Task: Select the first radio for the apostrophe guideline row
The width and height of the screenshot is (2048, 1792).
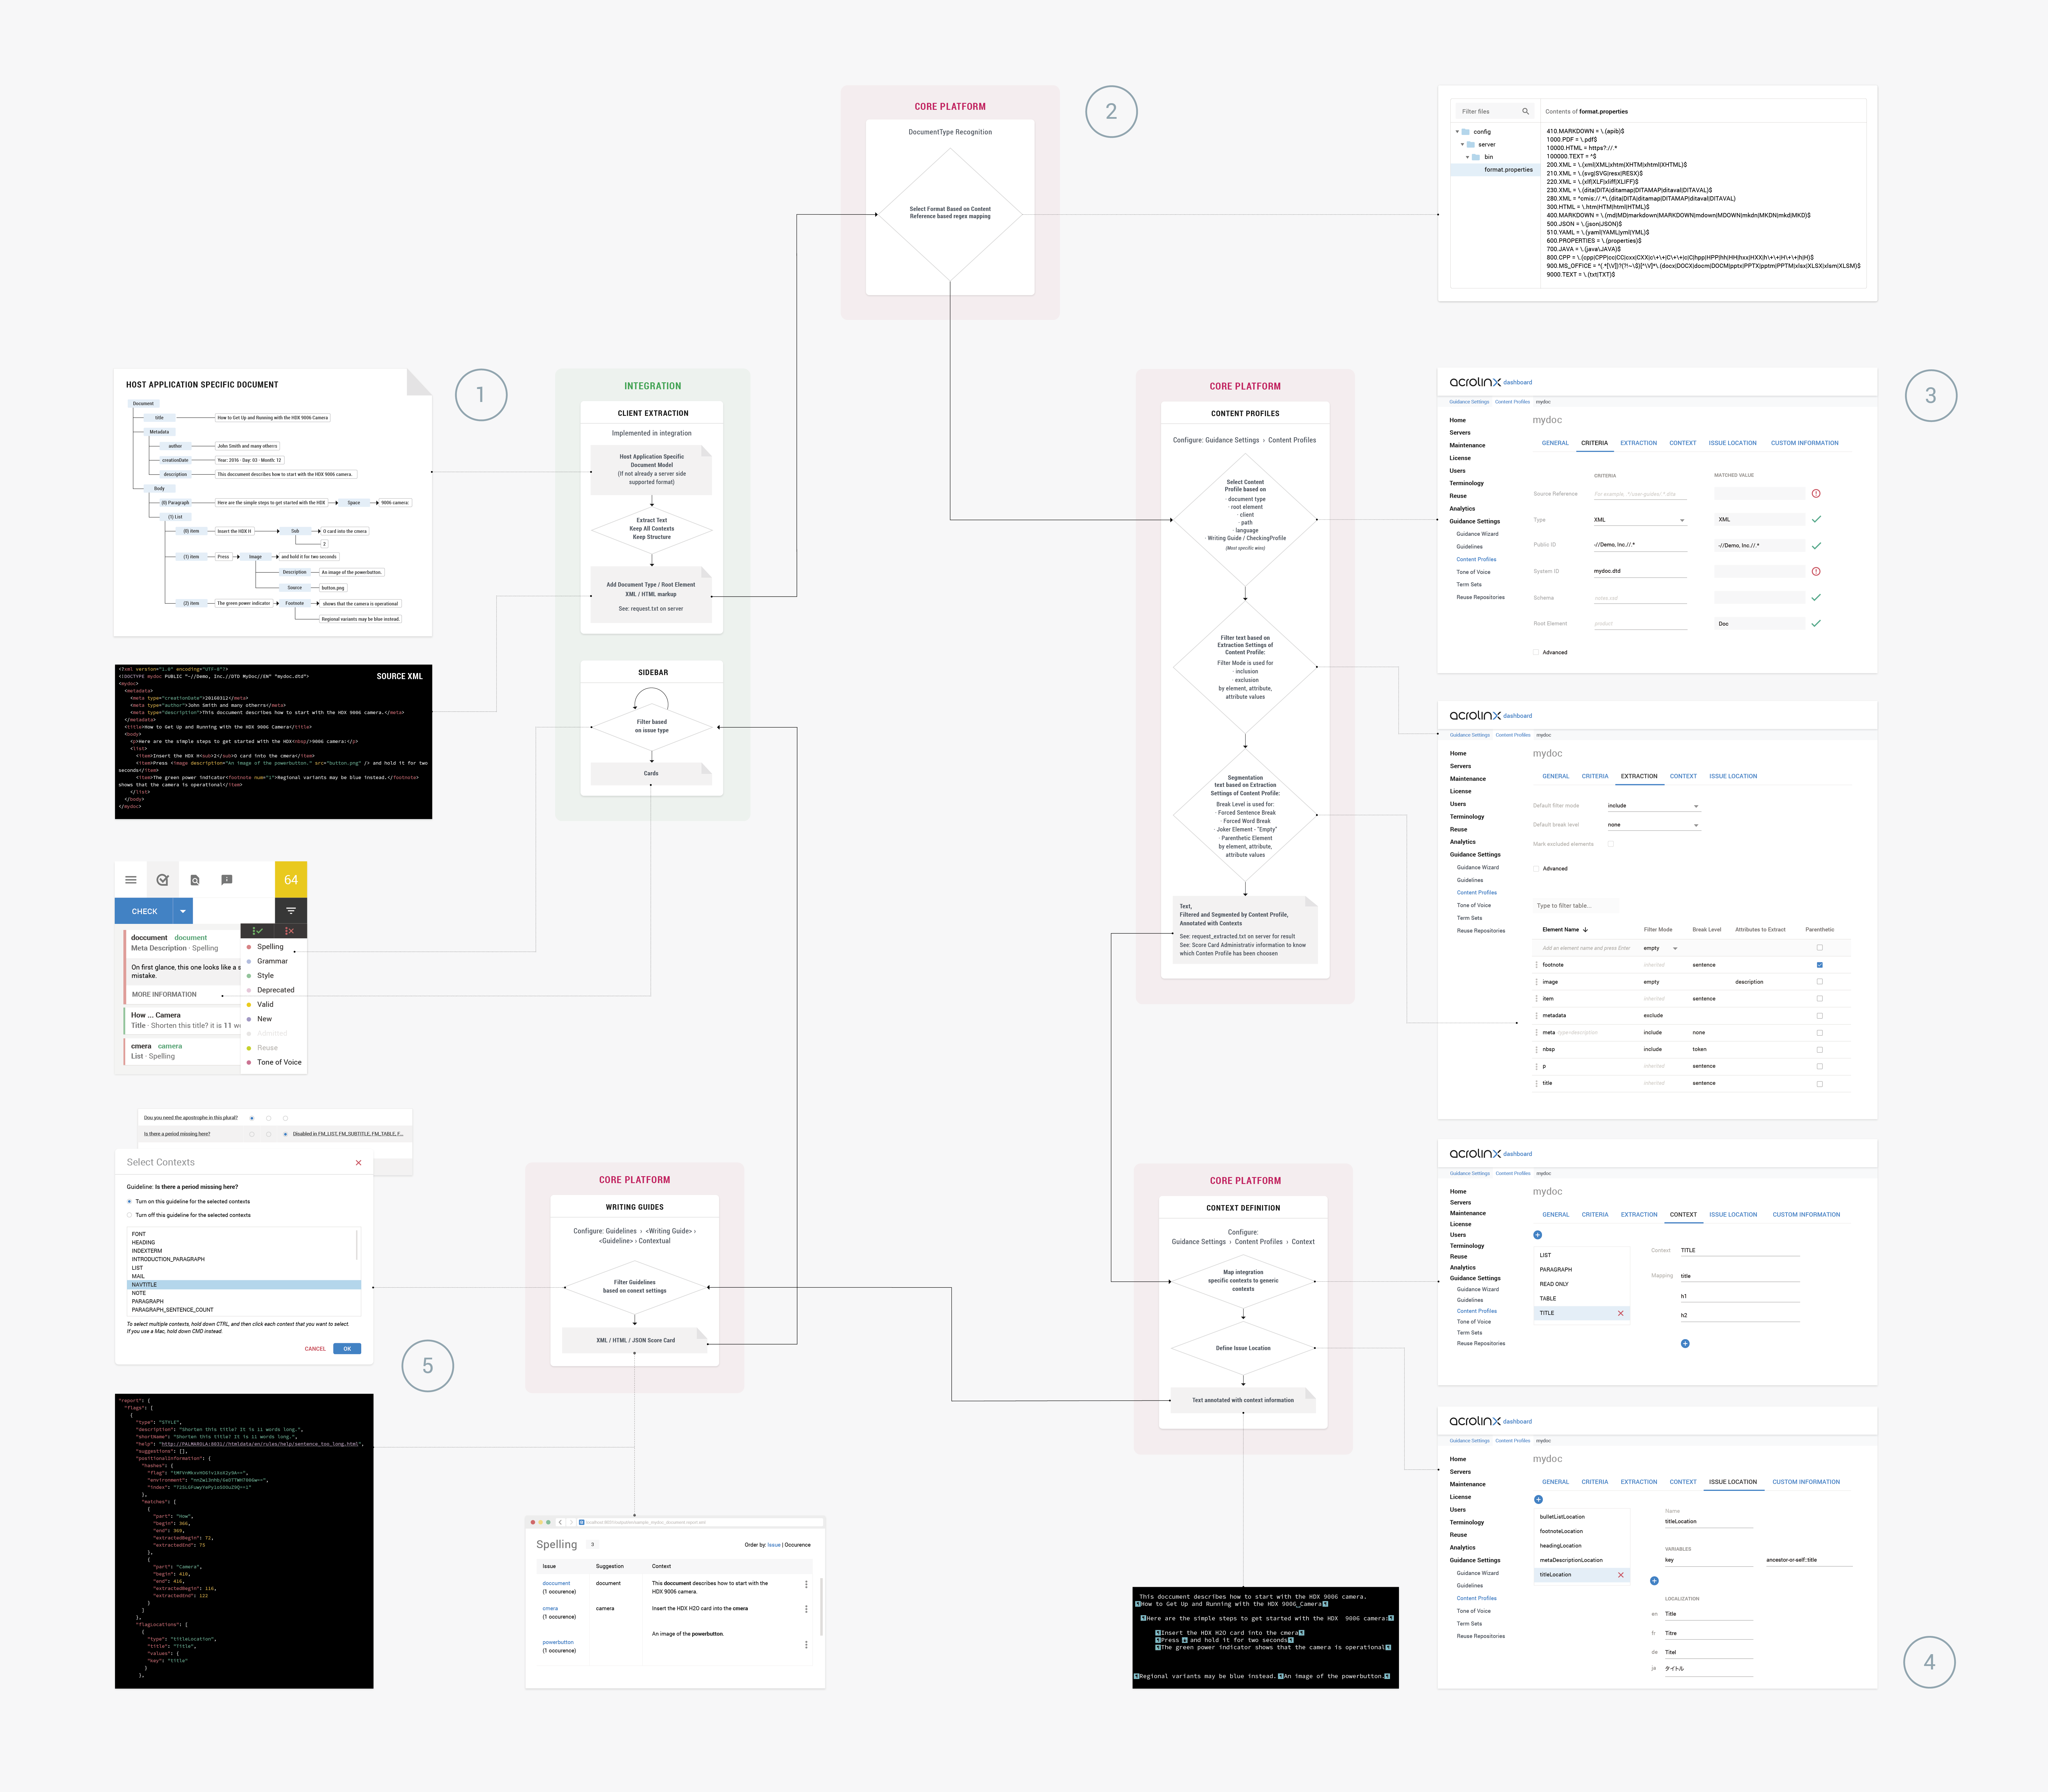Action: pos(252,1118)
